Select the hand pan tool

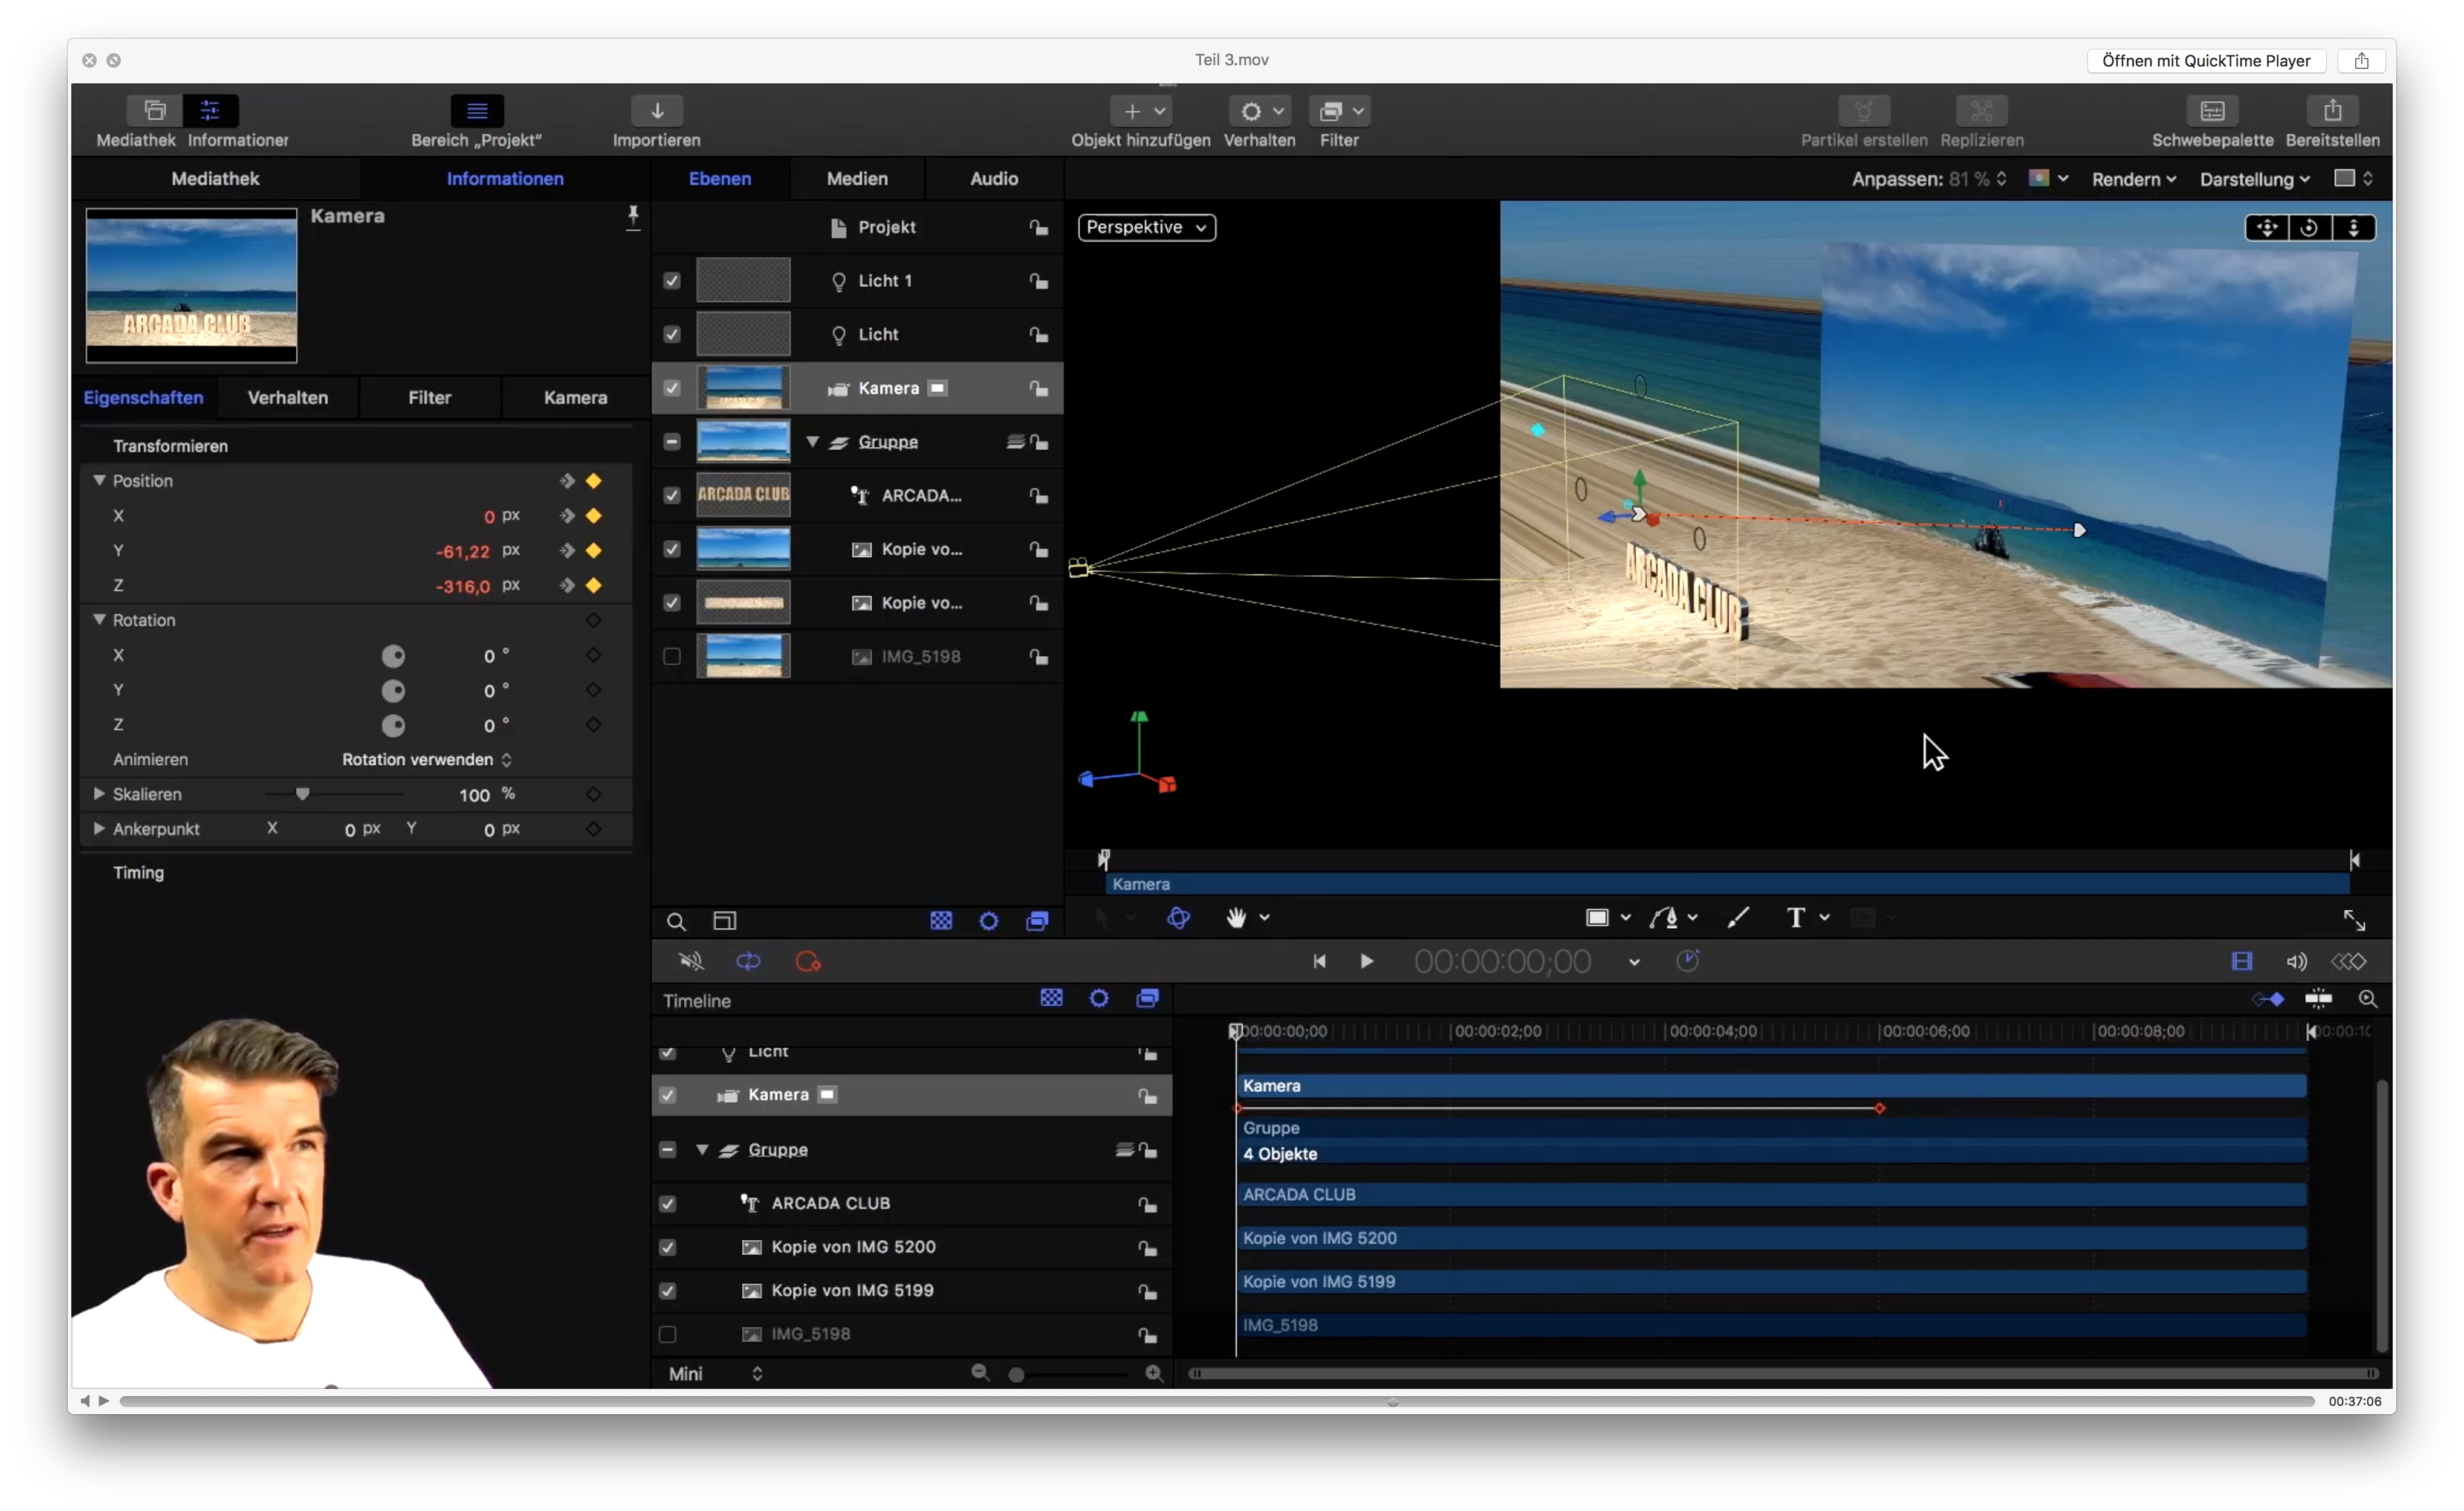coord(1237,918)
